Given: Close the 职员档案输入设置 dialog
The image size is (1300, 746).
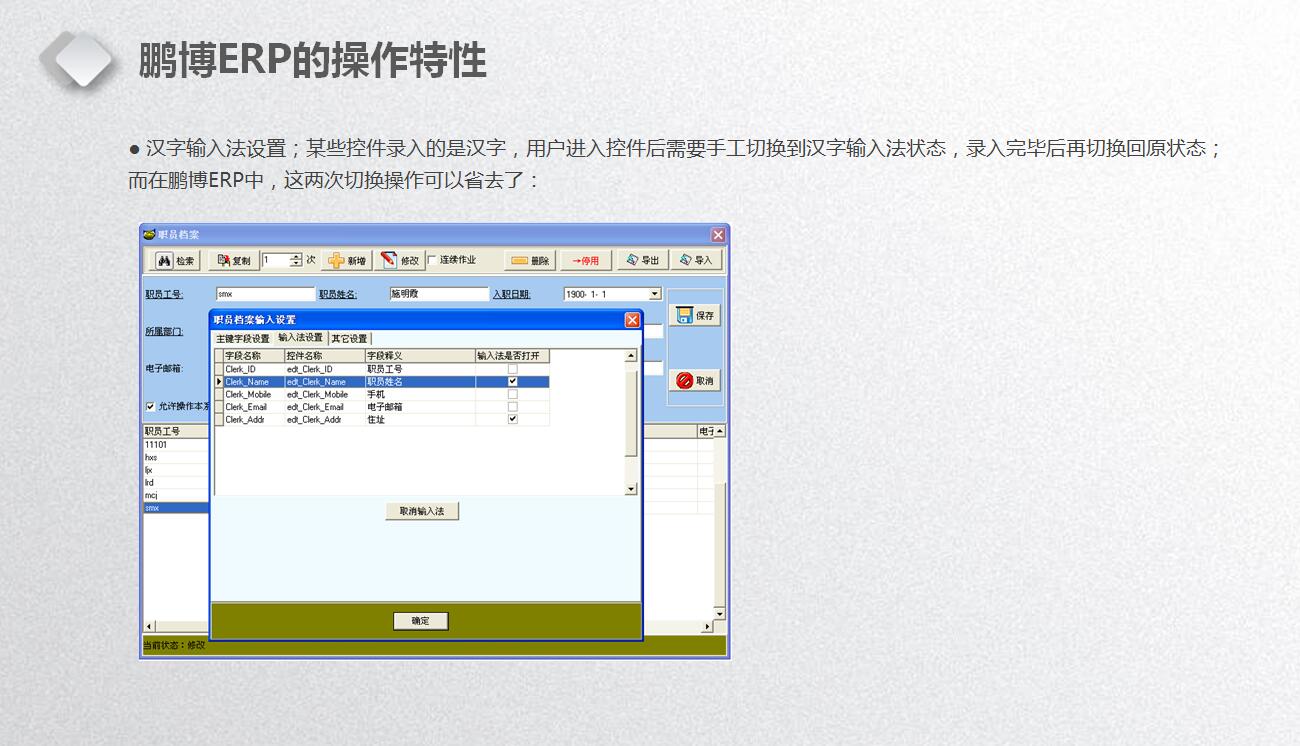Looking at the screenshot, I should point(632,320).
